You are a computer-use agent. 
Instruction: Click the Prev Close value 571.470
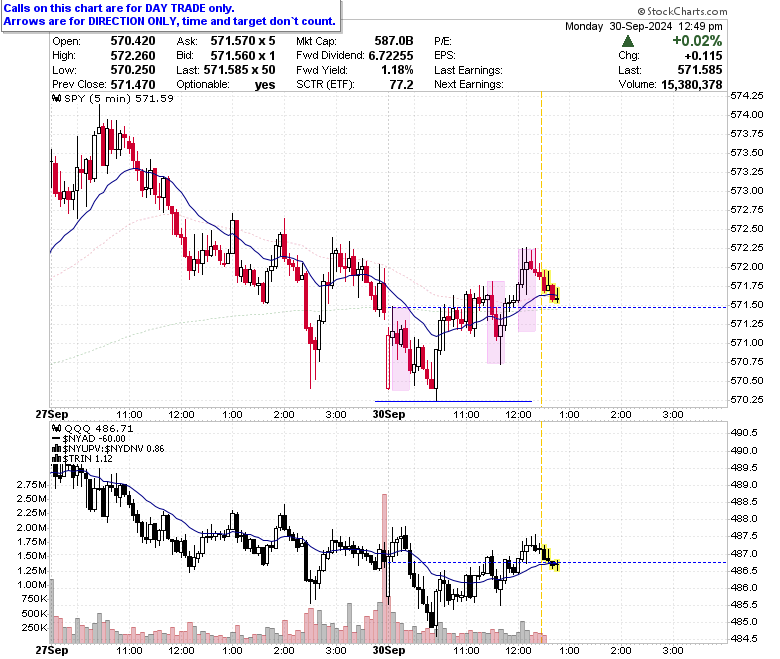(x=133, y=85)
